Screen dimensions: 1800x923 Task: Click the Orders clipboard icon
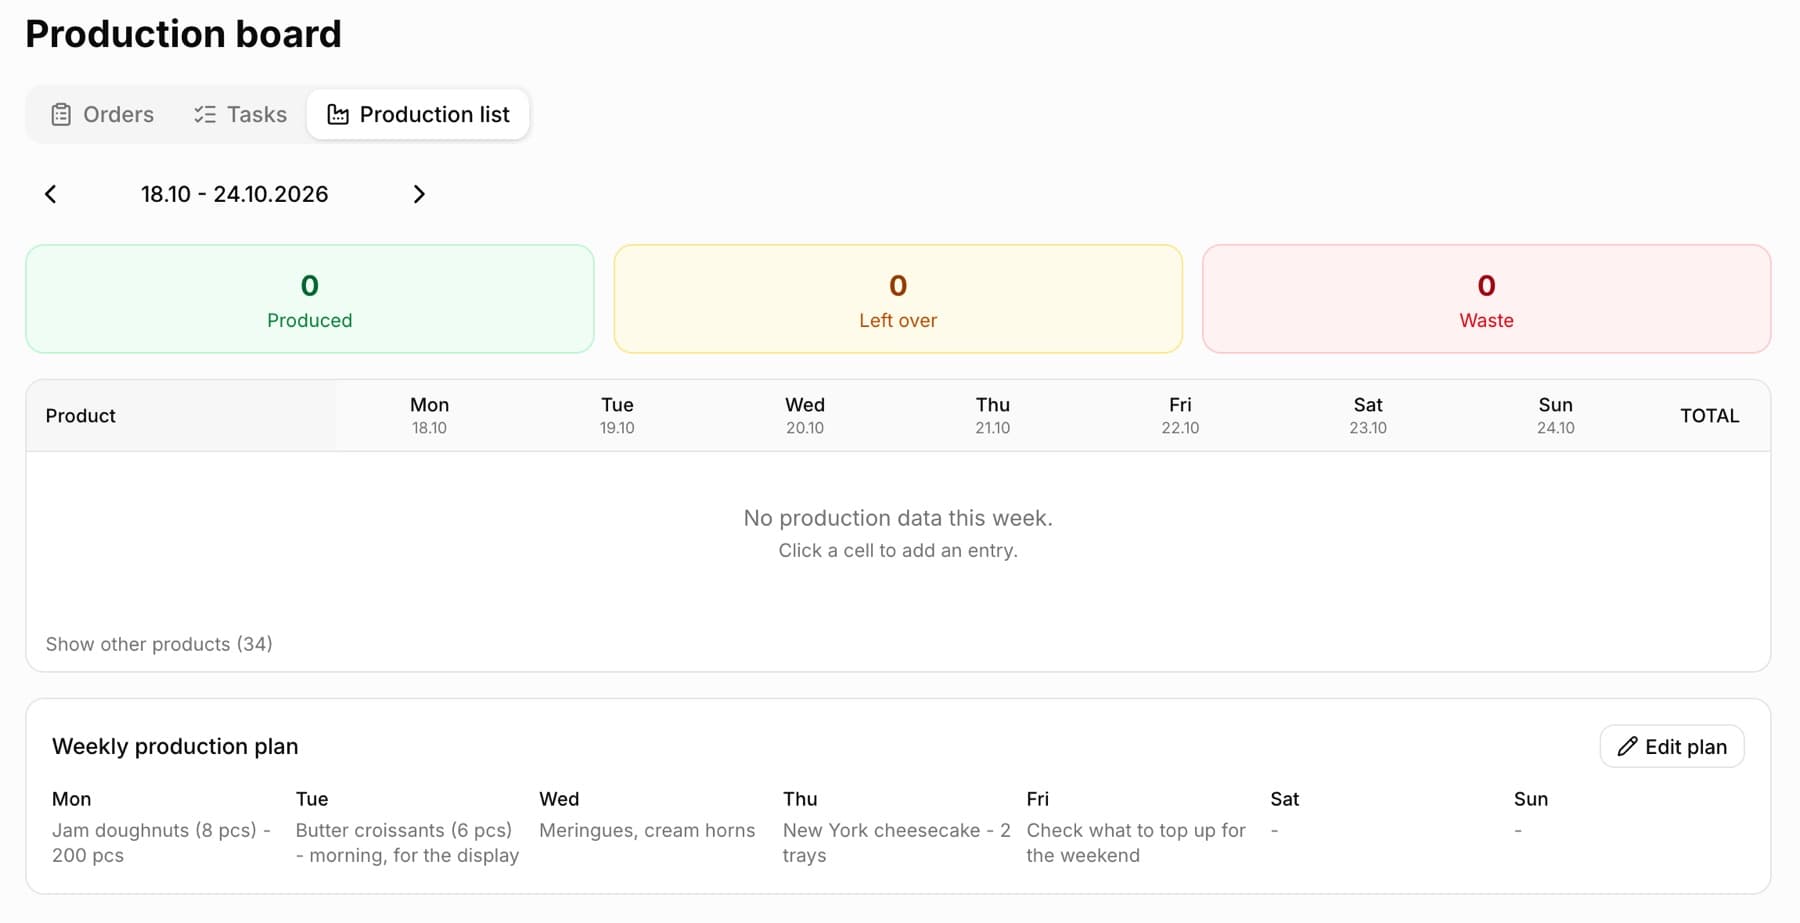pyautogui.click(x=61, y=115)
